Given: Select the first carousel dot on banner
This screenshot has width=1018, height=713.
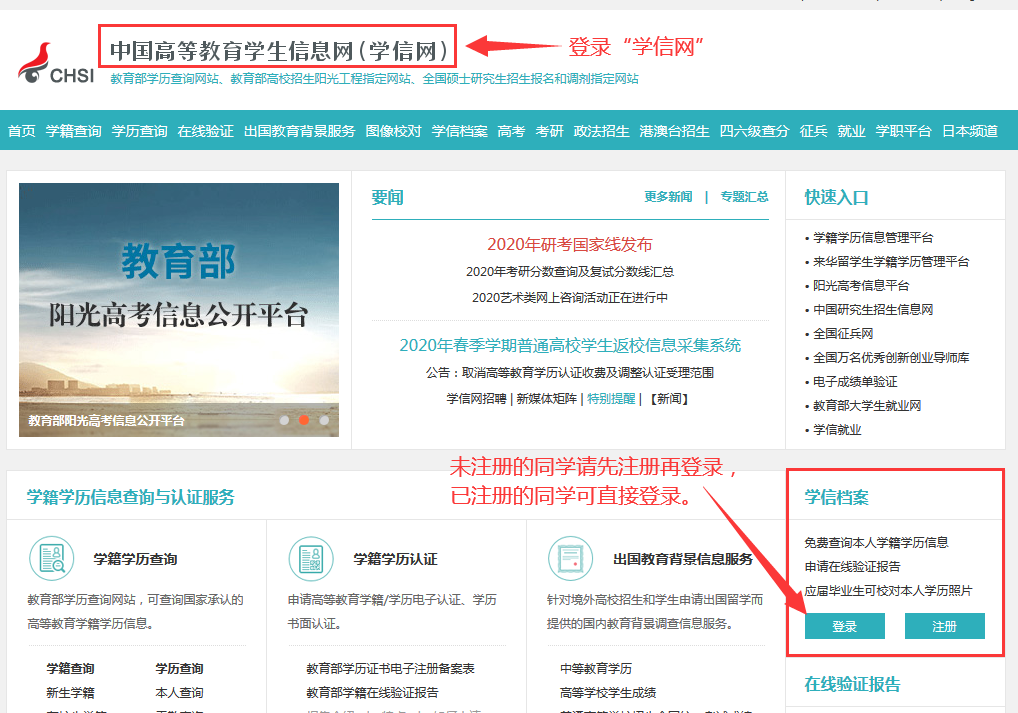Looking at the screenshot, I should click(x=284, y=420).
